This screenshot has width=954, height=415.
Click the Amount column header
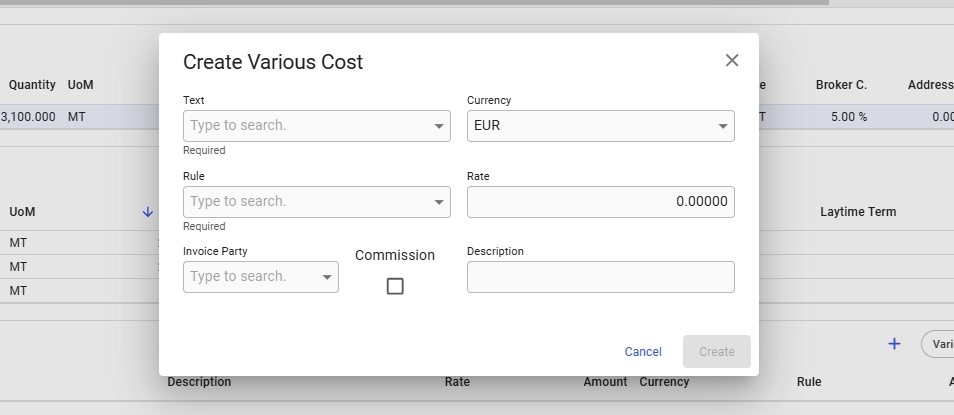click(x=605, y=382)
